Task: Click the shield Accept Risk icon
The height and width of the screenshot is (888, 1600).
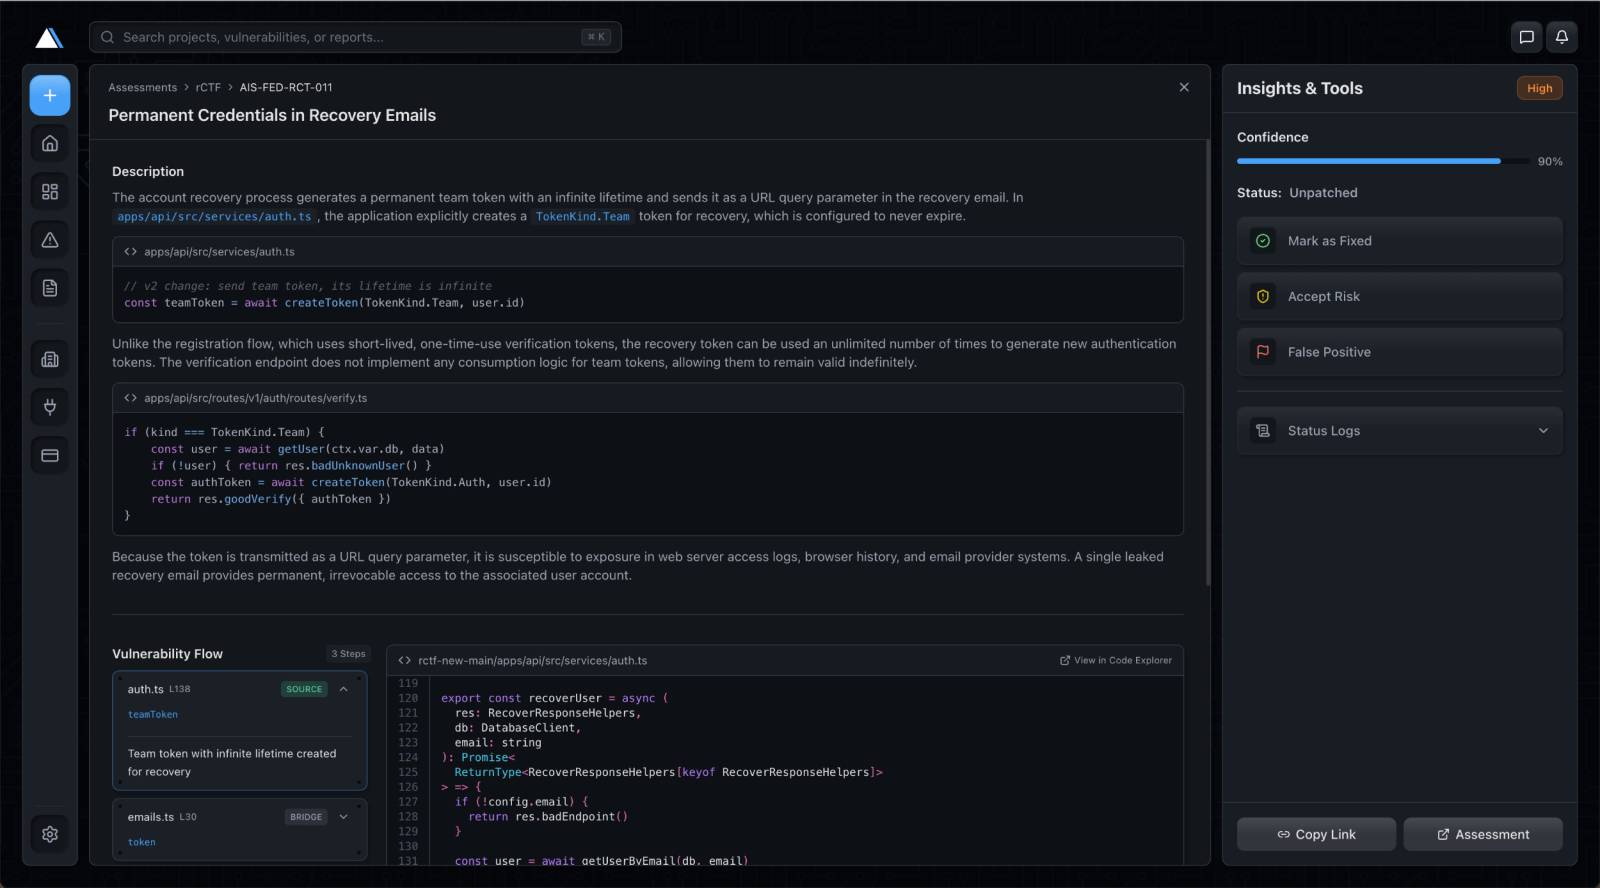Action: point(1263,296)
